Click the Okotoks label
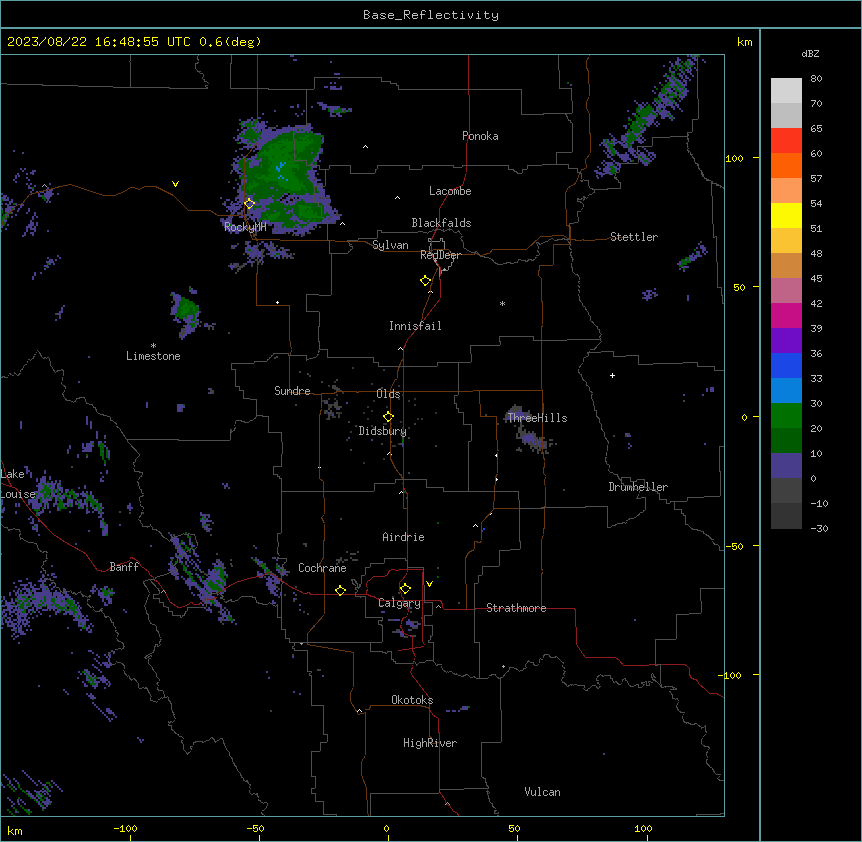The width and height of the screenshot is (862, 842). pyautogui.click(x=412, y=700)
